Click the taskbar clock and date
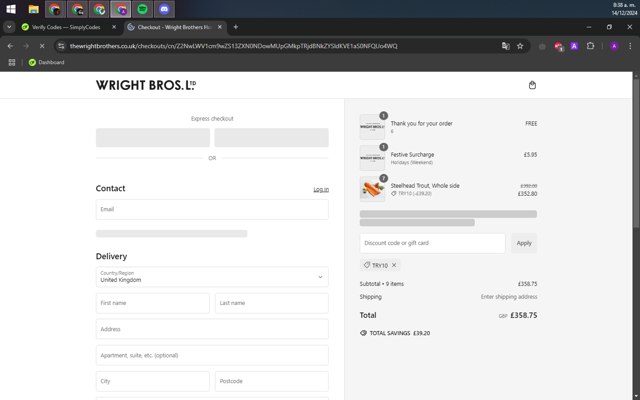Screen dimensions: 640x400 [624, 9]
